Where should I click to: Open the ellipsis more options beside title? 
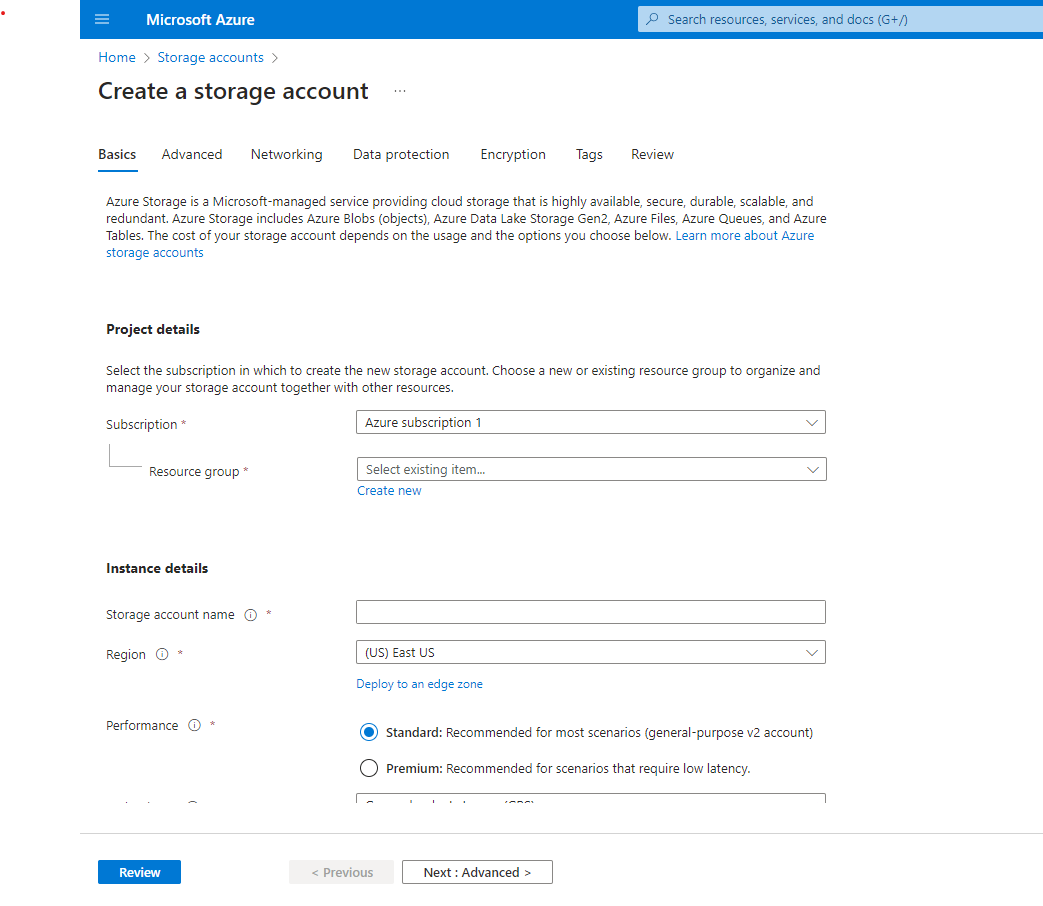400,91
